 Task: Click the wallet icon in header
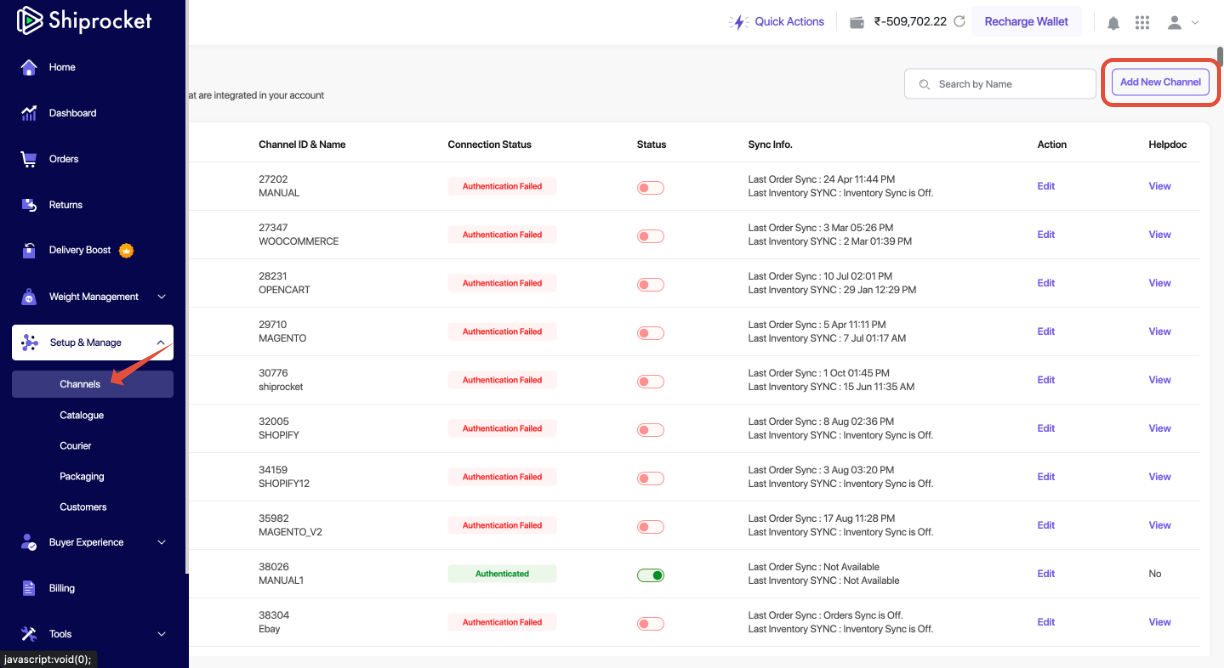(857, 22)
